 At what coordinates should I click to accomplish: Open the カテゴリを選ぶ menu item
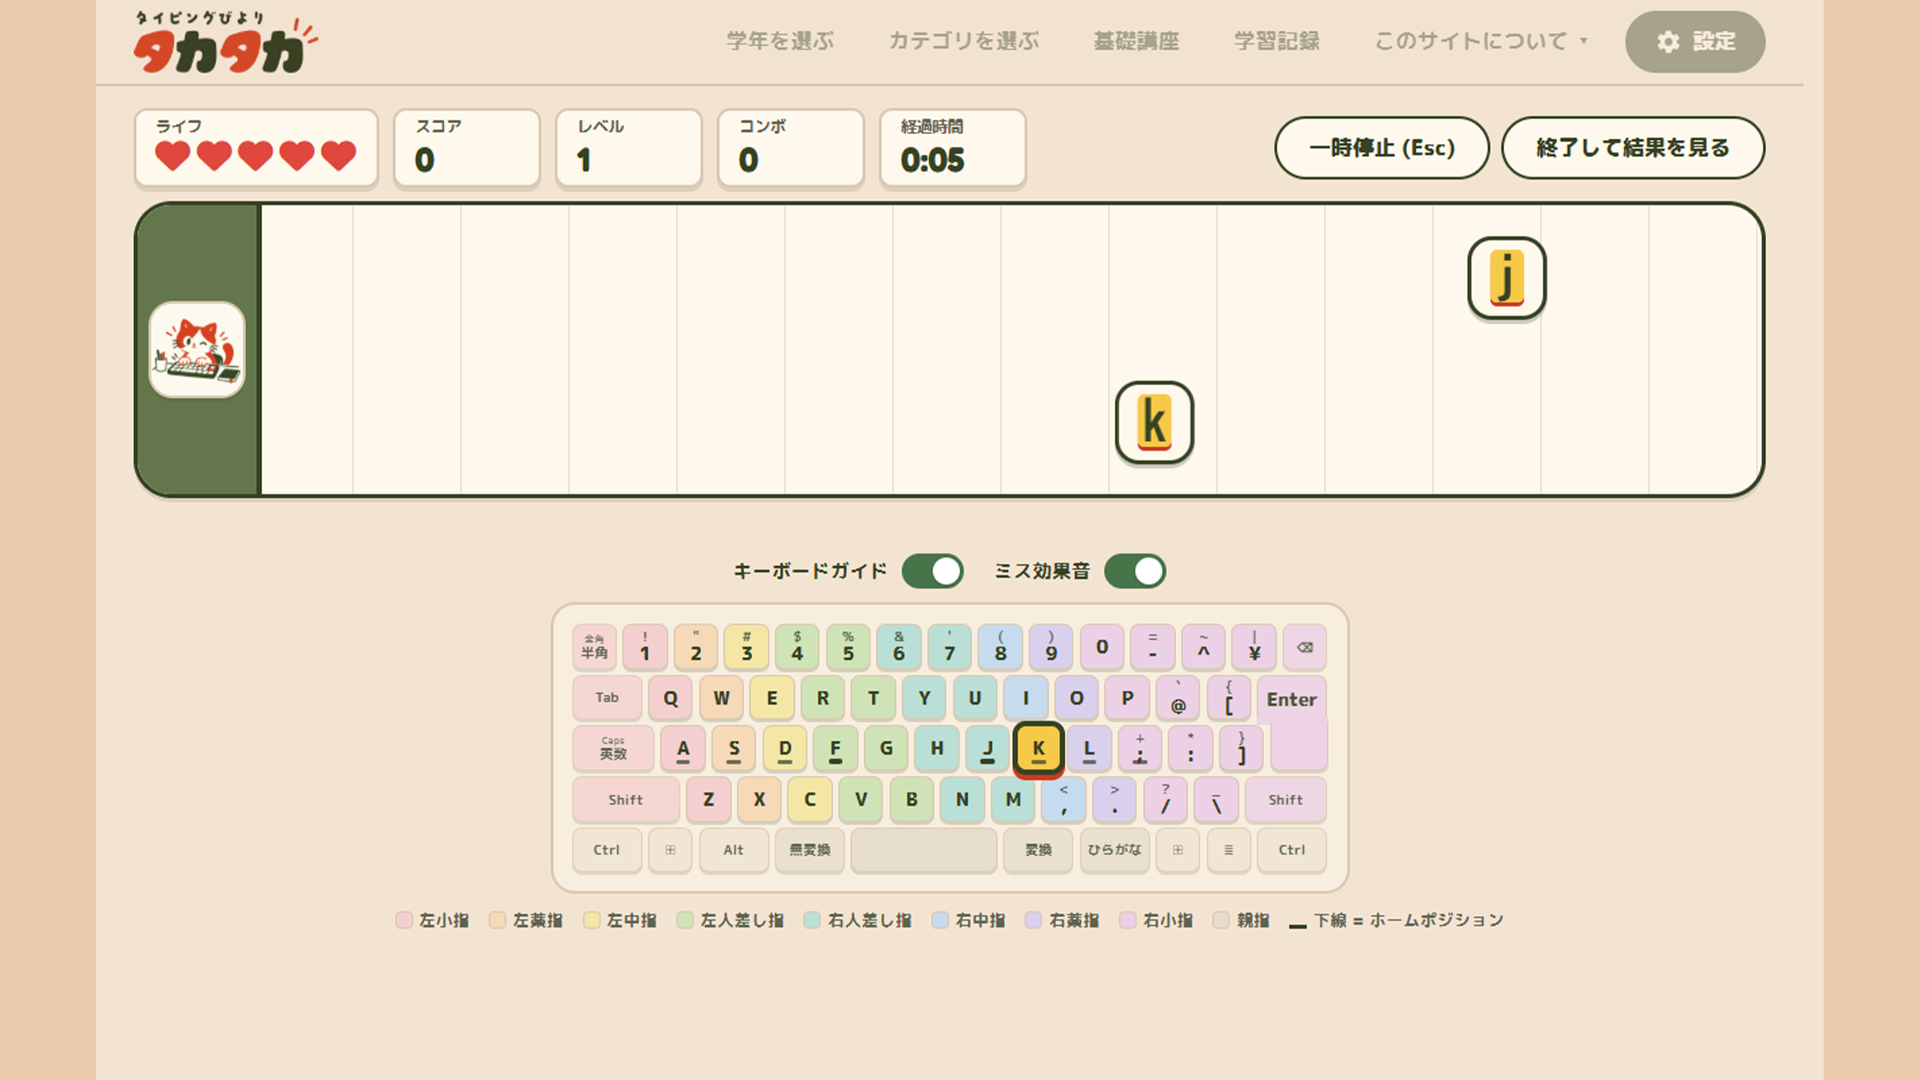pyautogui.click(x=964, y=41)
